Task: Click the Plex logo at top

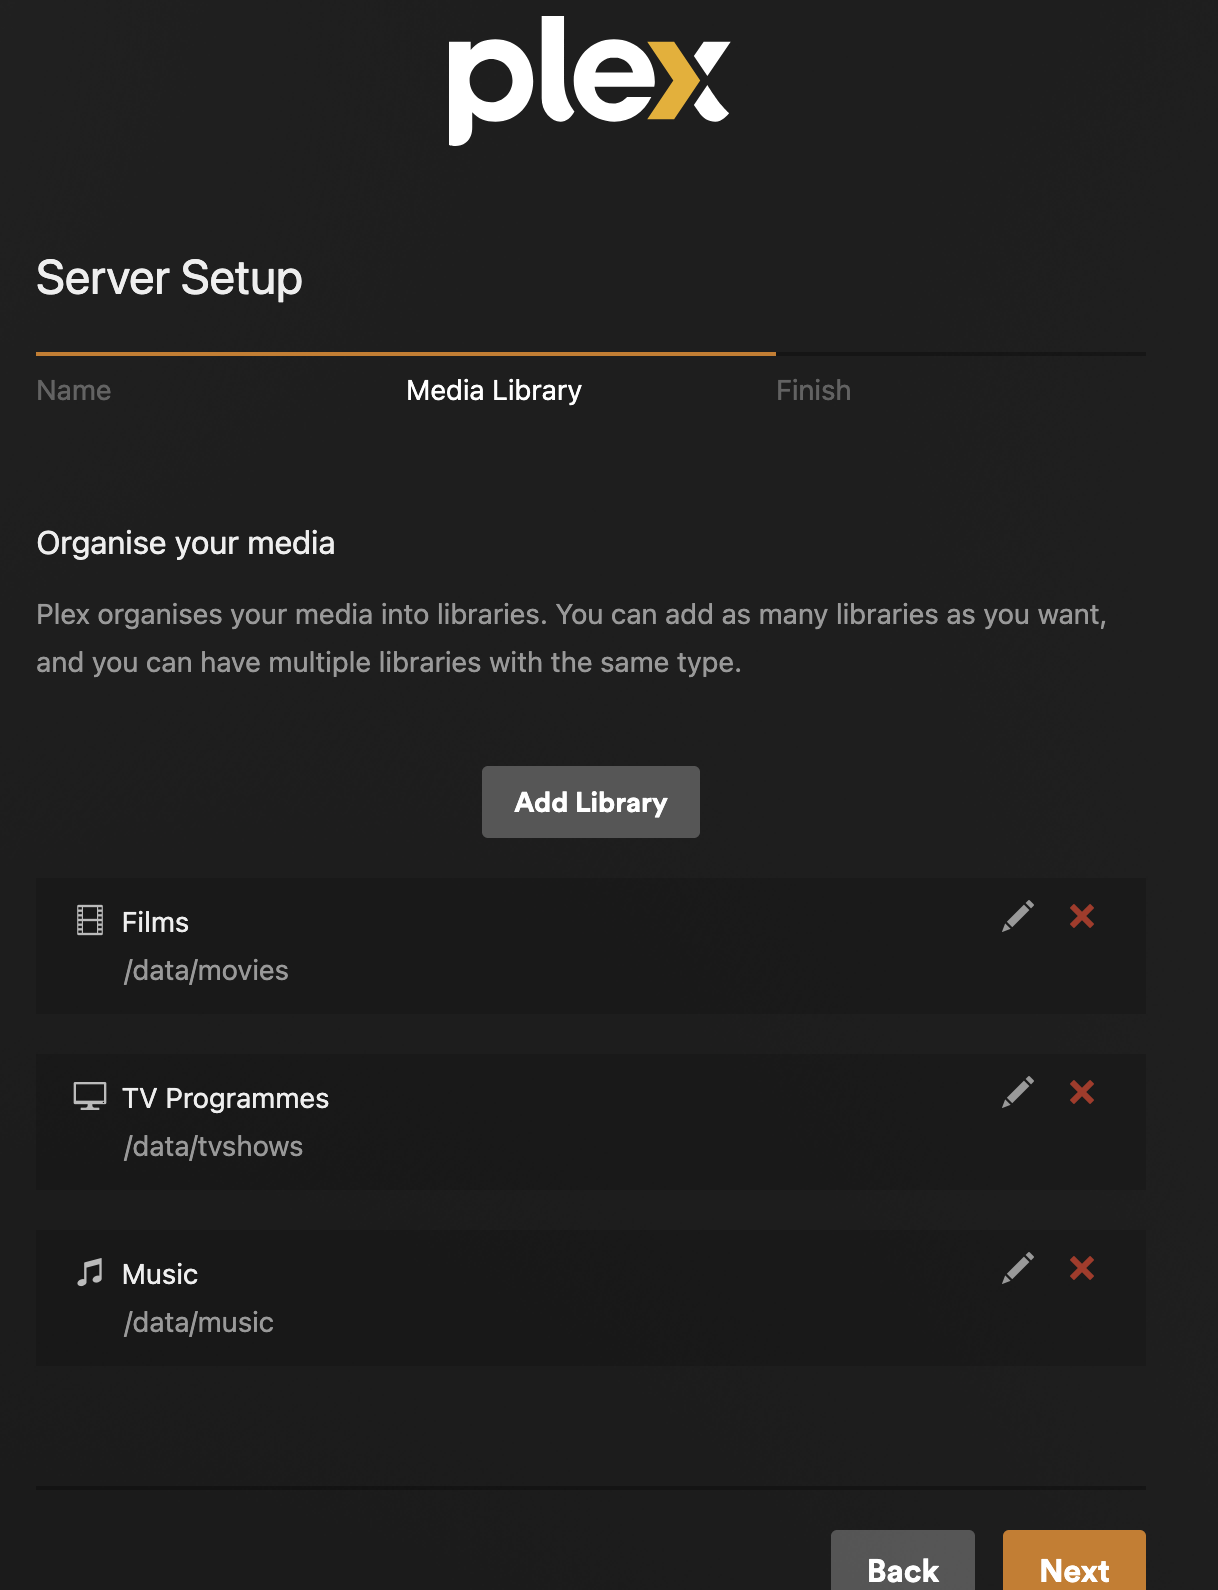Action: click(589, 80)
